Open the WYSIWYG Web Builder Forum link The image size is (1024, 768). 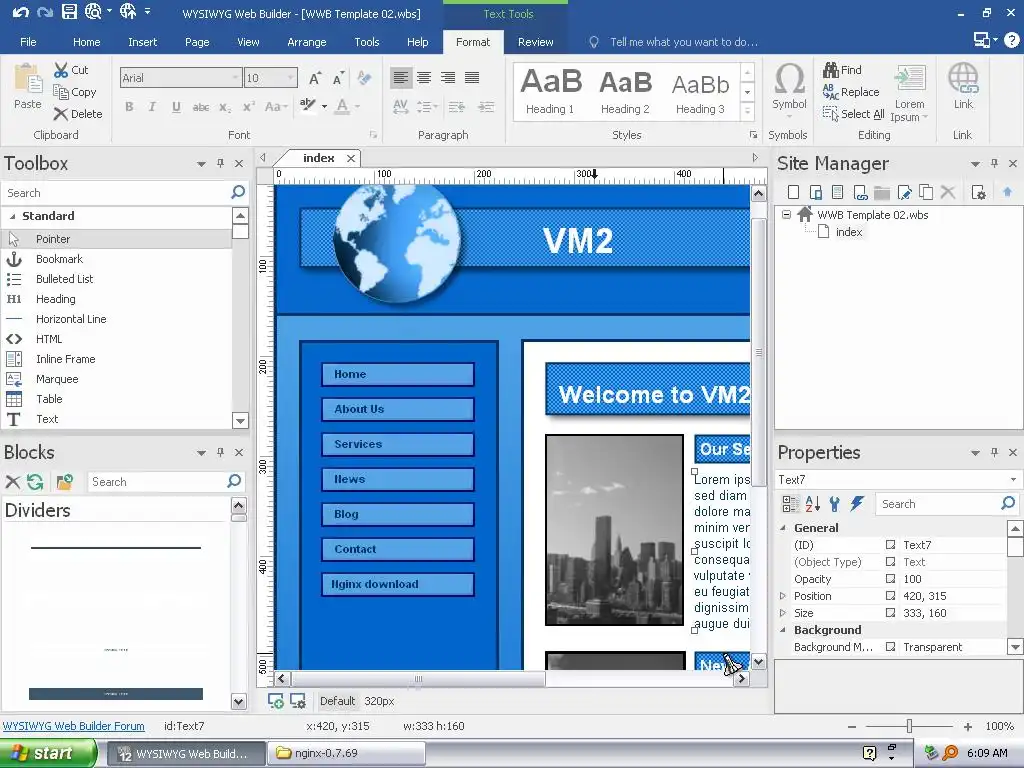[x=73, y=726]
